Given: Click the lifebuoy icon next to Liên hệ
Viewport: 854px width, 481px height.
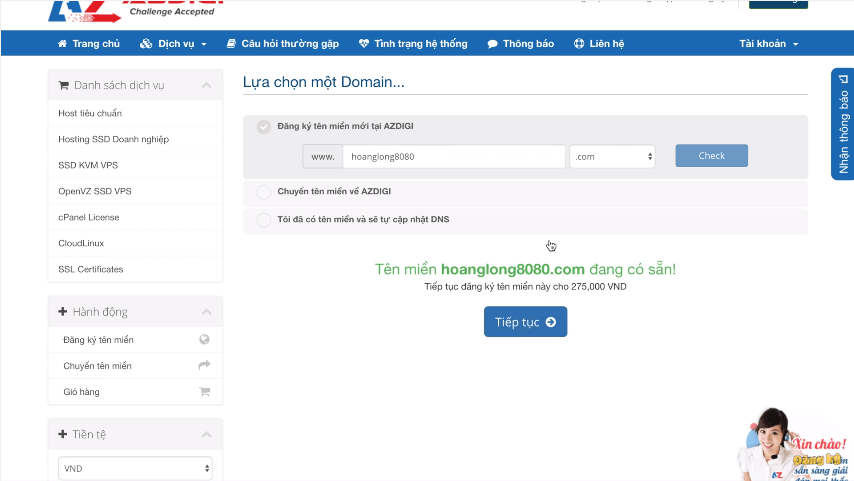Looking at the screenshot, I should point(579,44).
